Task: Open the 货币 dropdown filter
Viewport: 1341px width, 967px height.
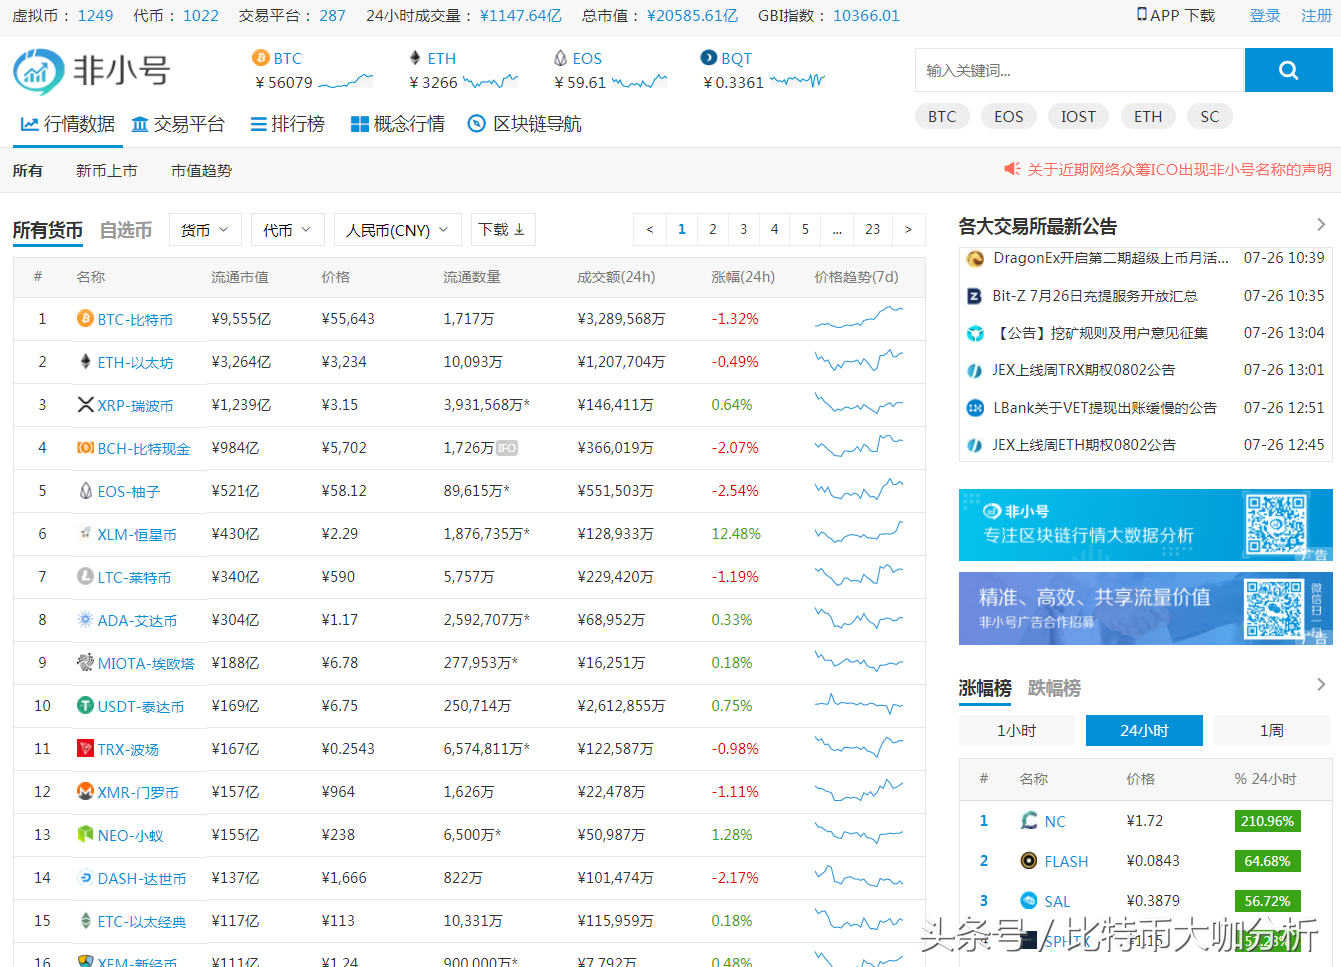Action: (x=205, y=230)
